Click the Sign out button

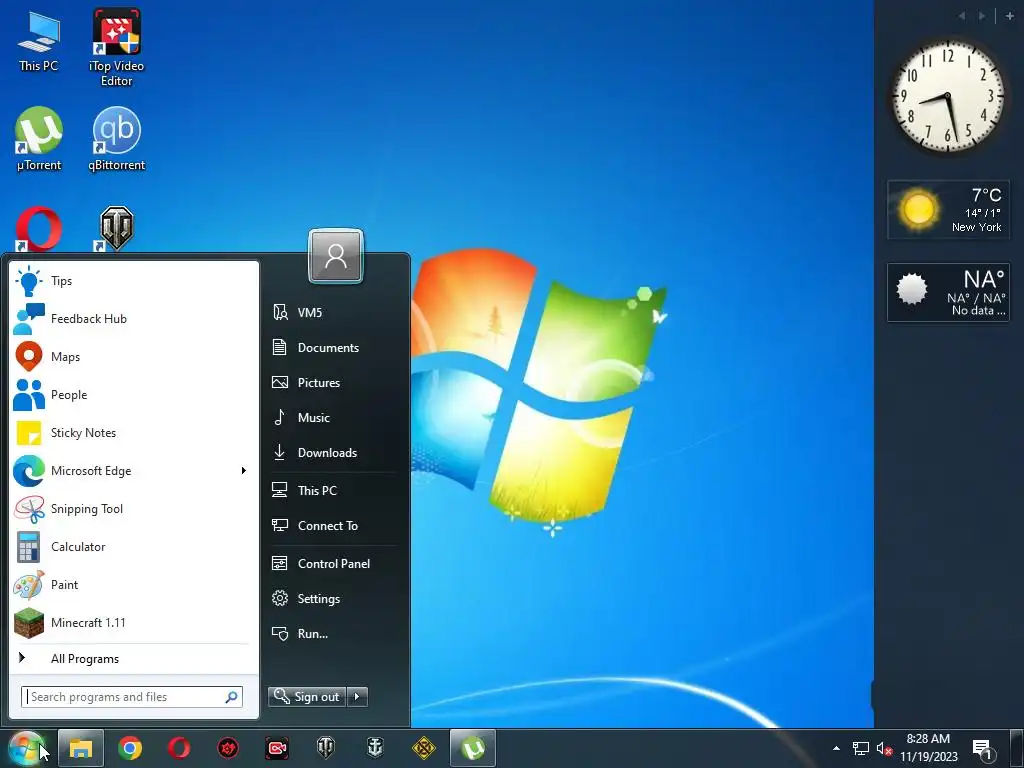click(x=307, y=697)
